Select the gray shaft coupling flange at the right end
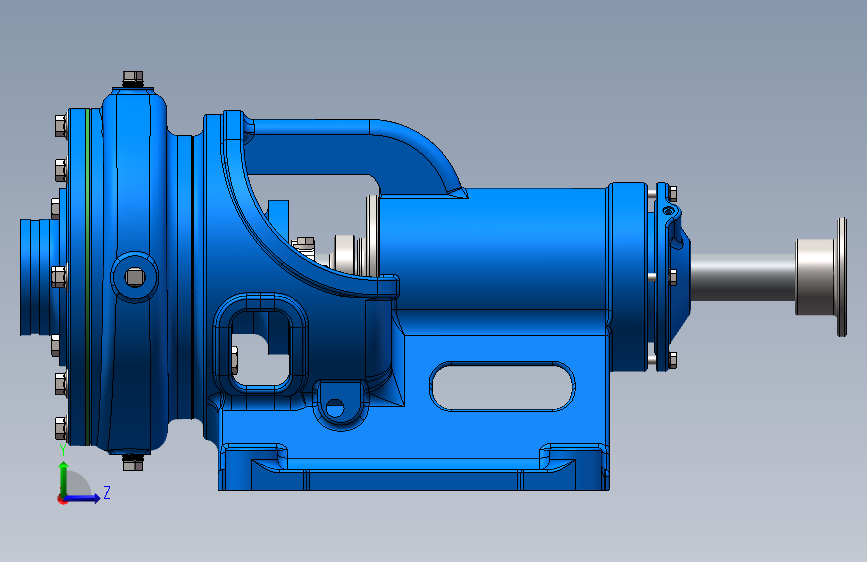Viewport: 867px width, 562px height. click(x=821, y=277)
